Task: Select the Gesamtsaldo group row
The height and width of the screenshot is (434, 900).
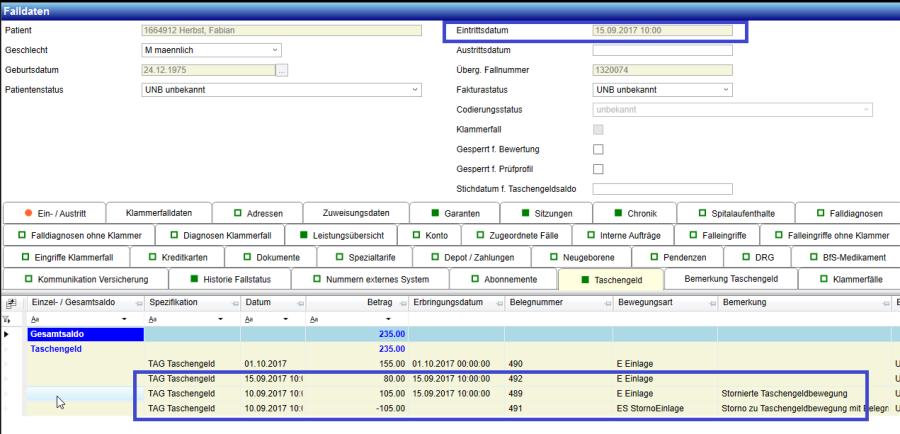Action: 85,334
